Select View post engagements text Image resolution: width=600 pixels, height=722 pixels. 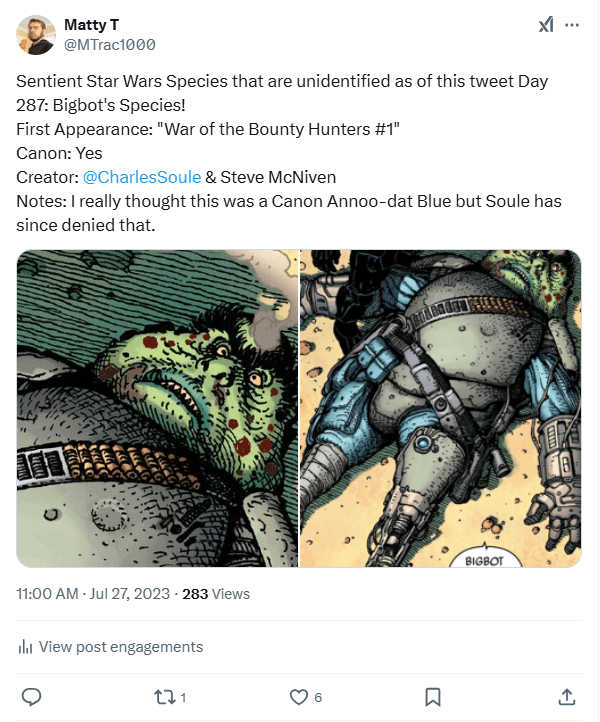point(120,647)
